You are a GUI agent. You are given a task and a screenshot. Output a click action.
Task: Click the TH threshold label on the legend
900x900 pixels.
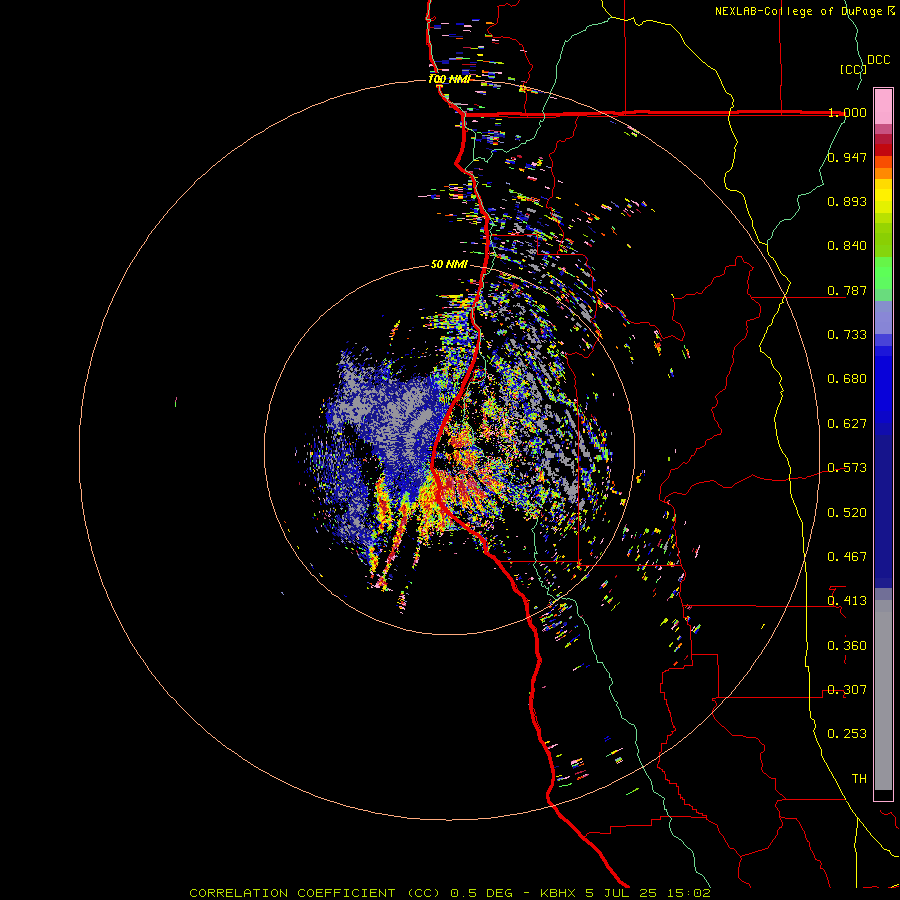point(859,779)
